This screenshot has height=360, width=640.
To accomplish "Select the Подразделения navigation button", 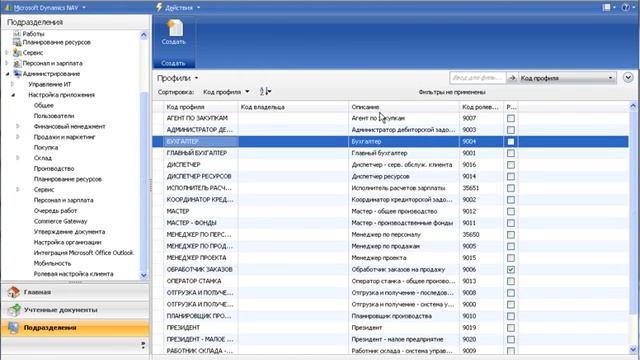I will tap(75, 328).
